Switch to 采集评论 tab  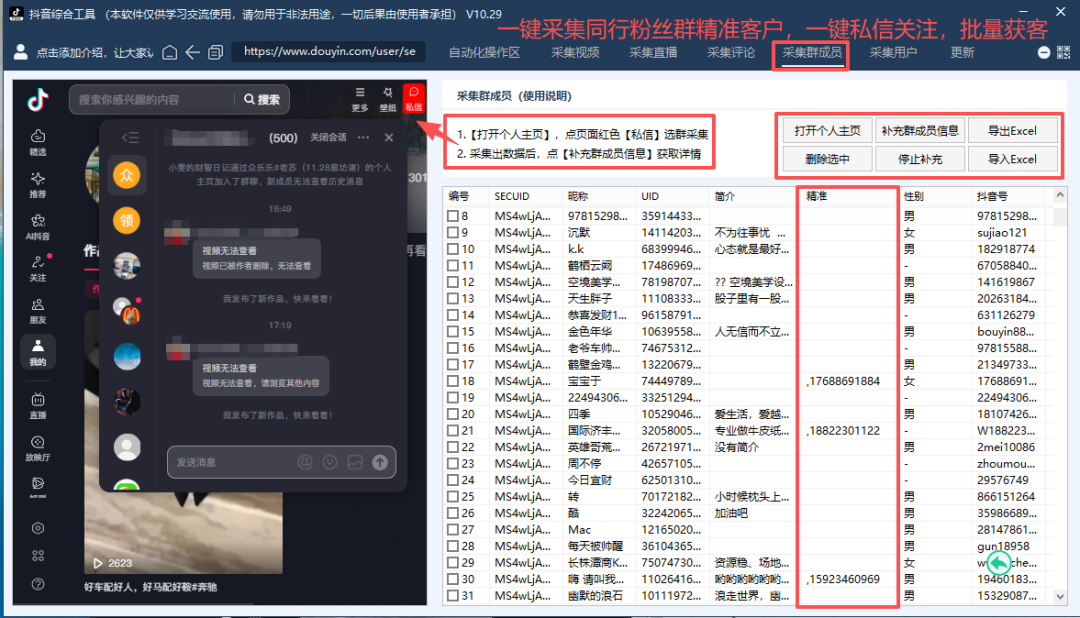tap(731, 52)
